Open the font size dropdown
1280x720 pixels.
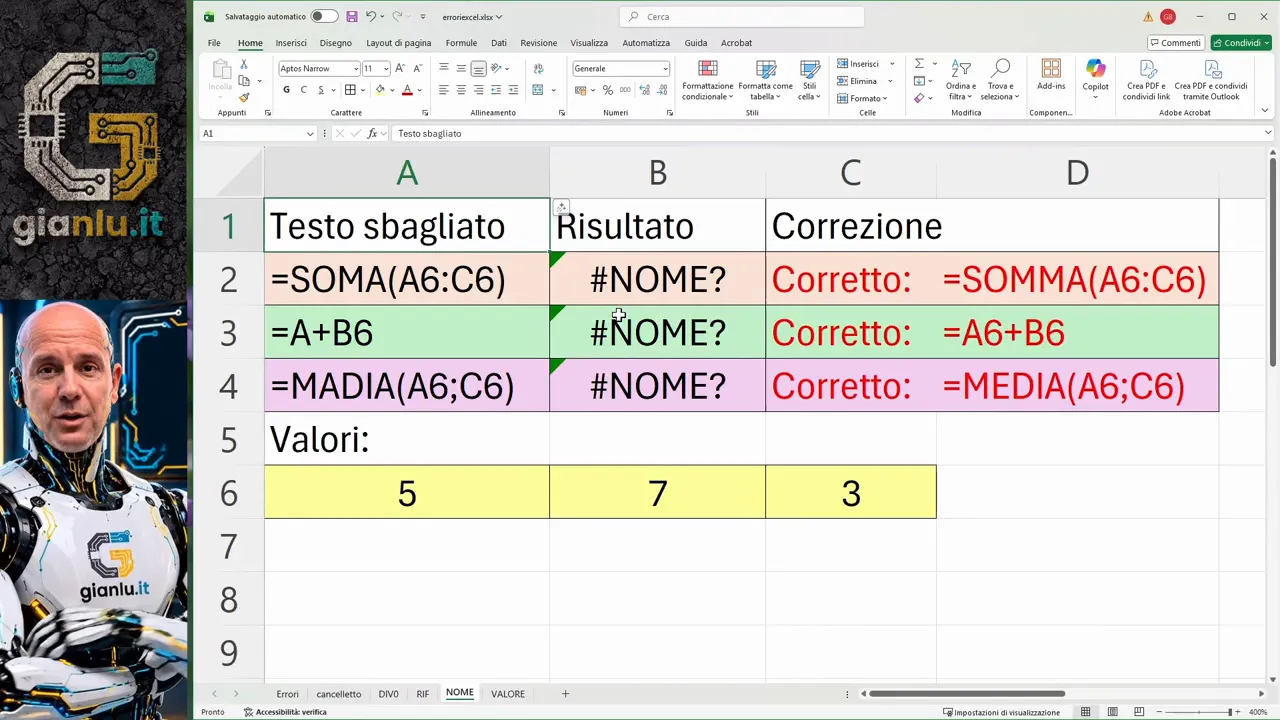(386, 69)
